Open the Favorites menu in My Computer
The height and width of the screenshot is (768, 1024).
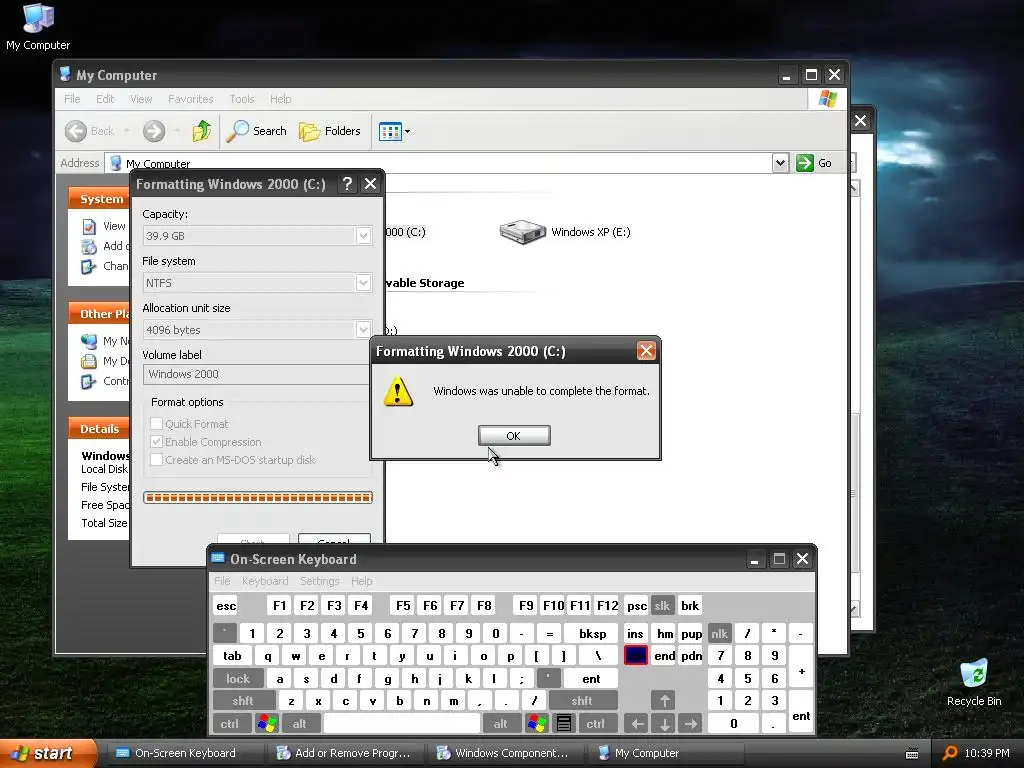coord(191,99)
